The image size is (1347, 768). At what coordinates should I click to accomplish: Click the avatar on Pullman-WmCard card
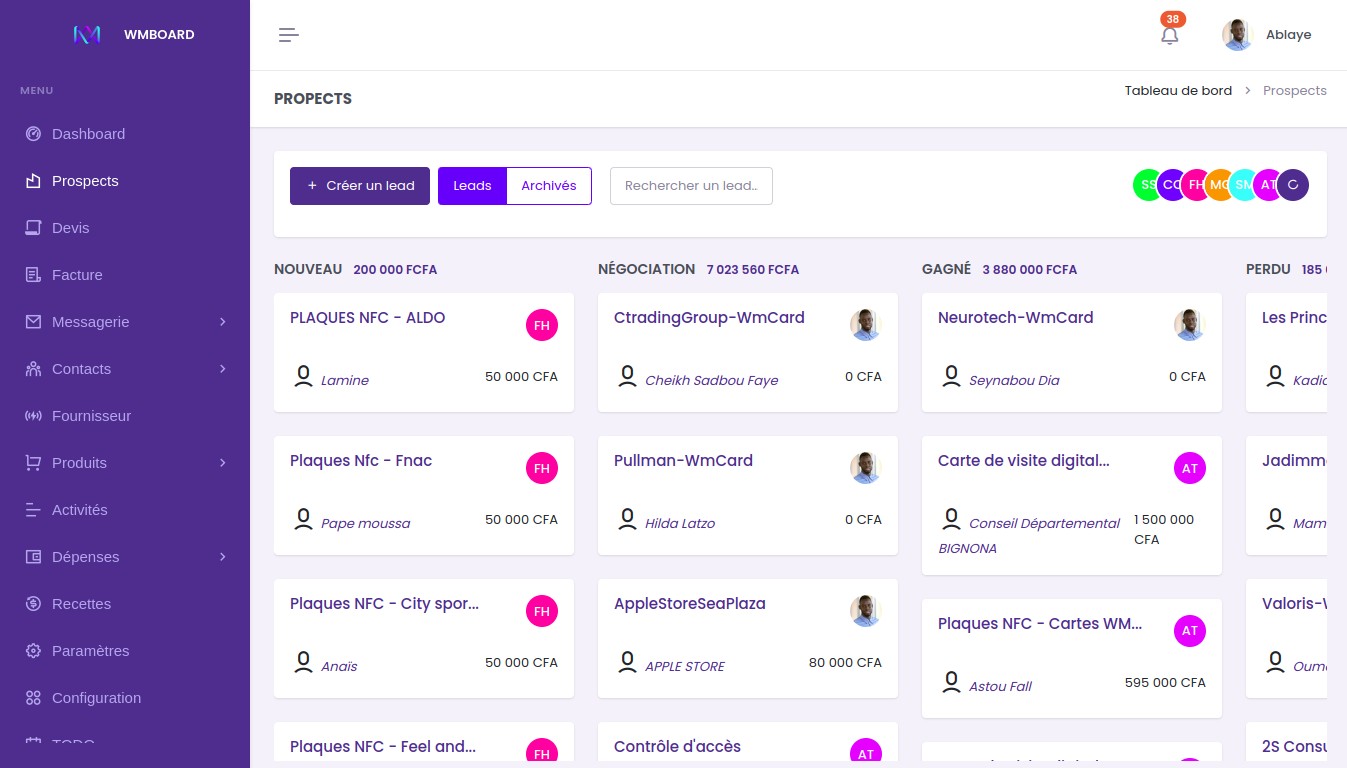866,468
